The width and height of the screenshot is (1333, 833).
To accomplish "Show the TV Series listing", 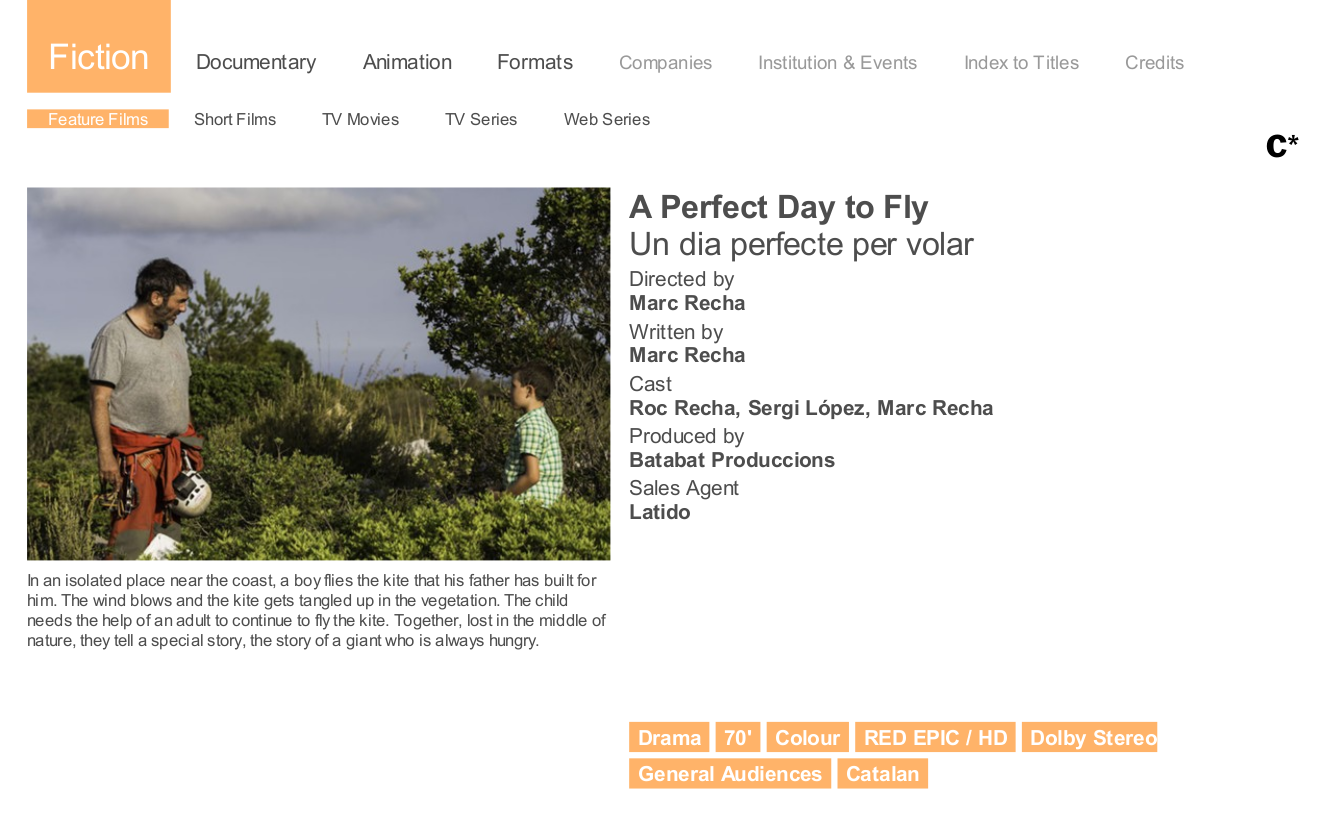I will (x=481, y=120).
